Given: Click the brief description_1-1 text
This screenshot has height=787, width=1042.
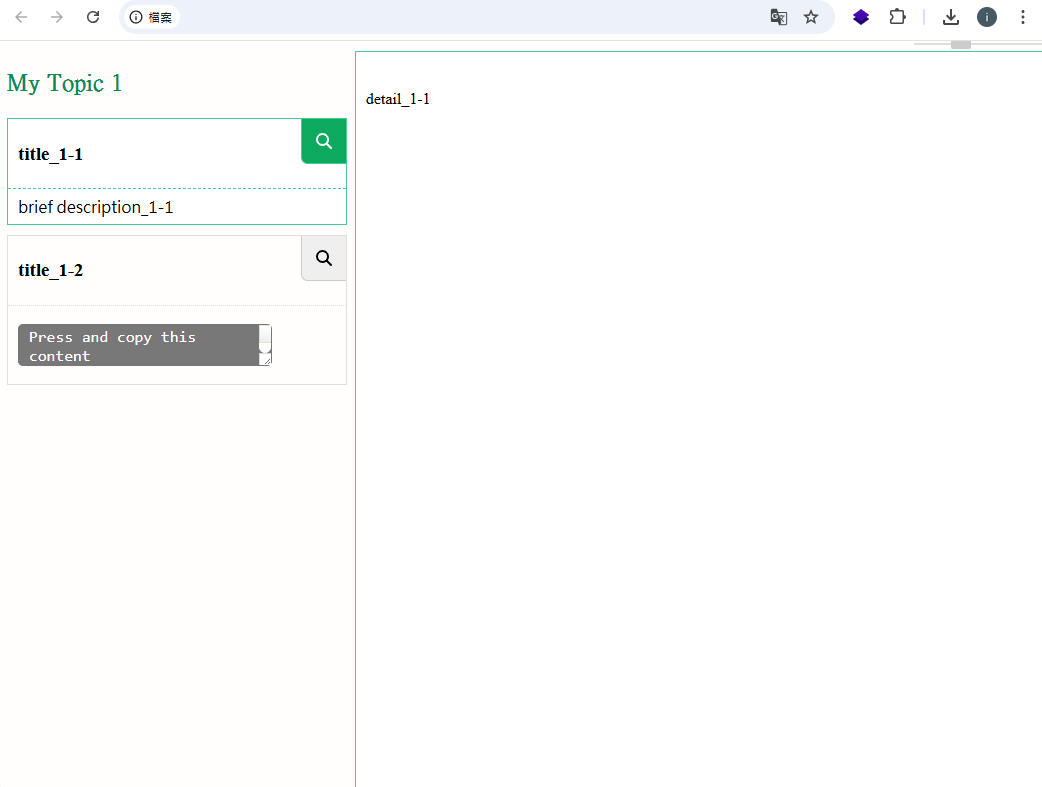Looking at the screenshot, I should [96, 207].
